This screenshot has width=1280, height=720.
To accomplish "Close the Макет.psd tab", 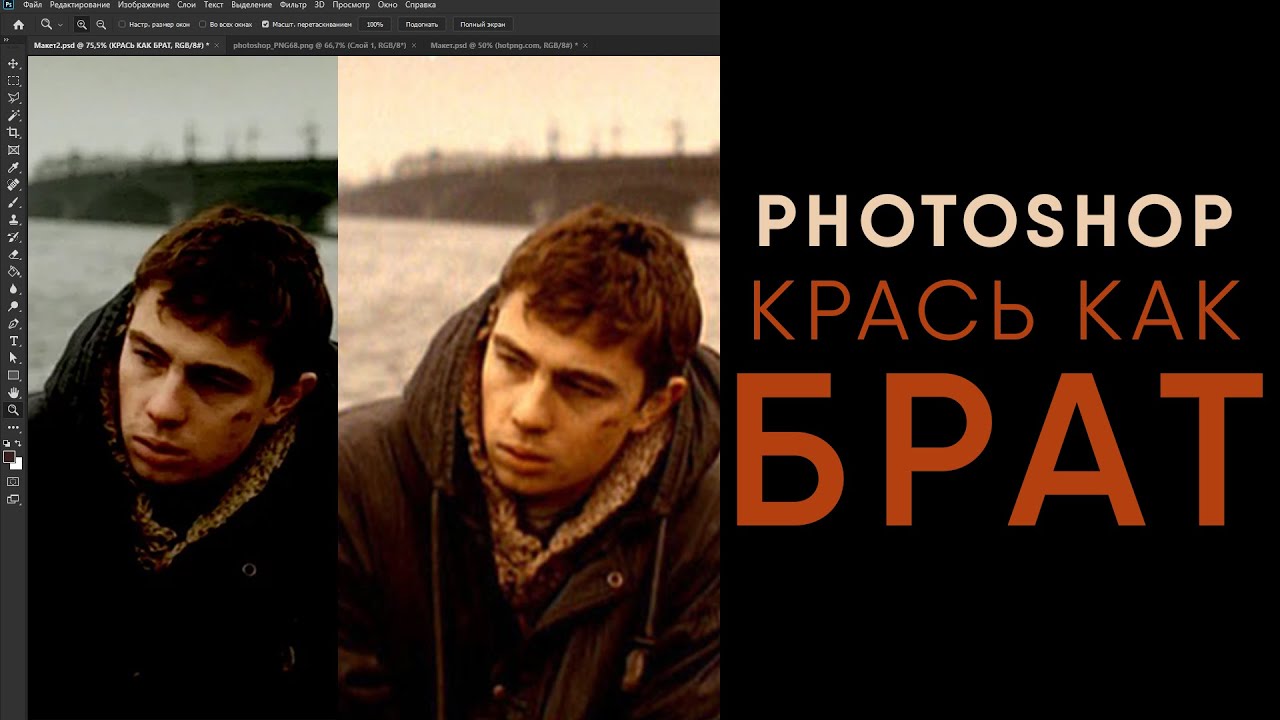I will pyautogui.click(x=585, y=45).
